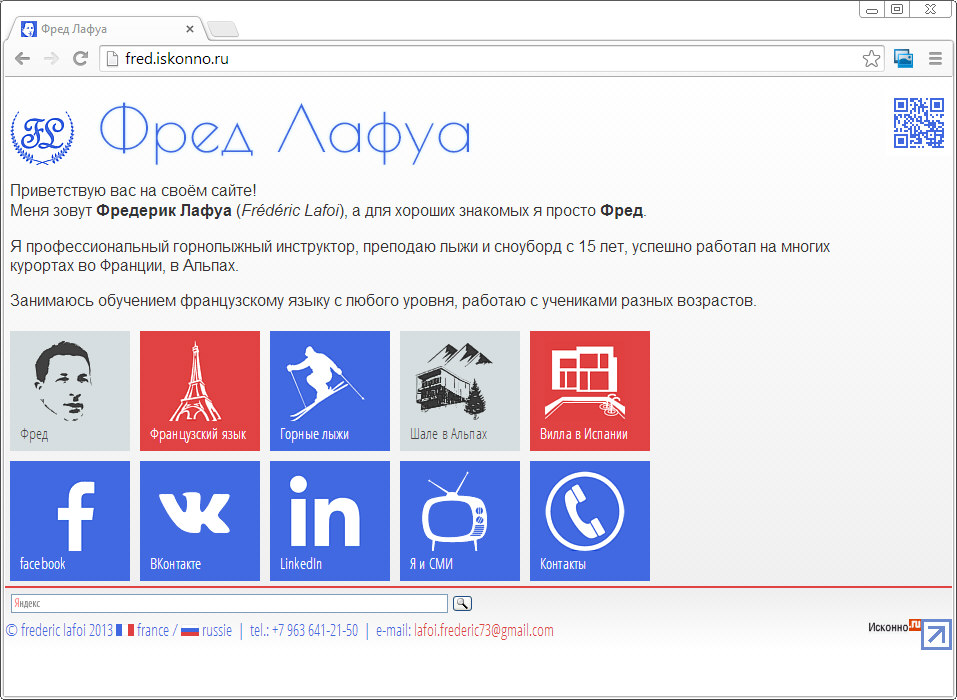Open the LinkedIn tile
Viewport: 957px width, 700px height.
pos(330,521)
